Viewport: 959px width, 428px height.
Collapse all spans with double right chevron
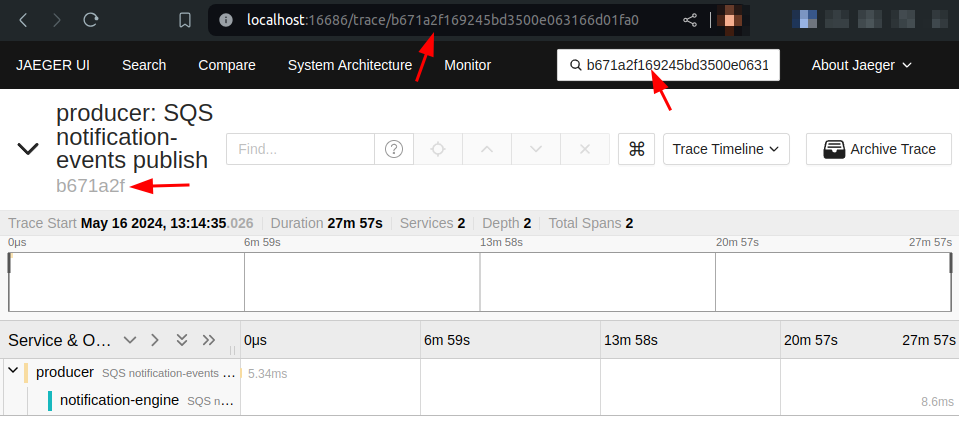pos(209,340)
